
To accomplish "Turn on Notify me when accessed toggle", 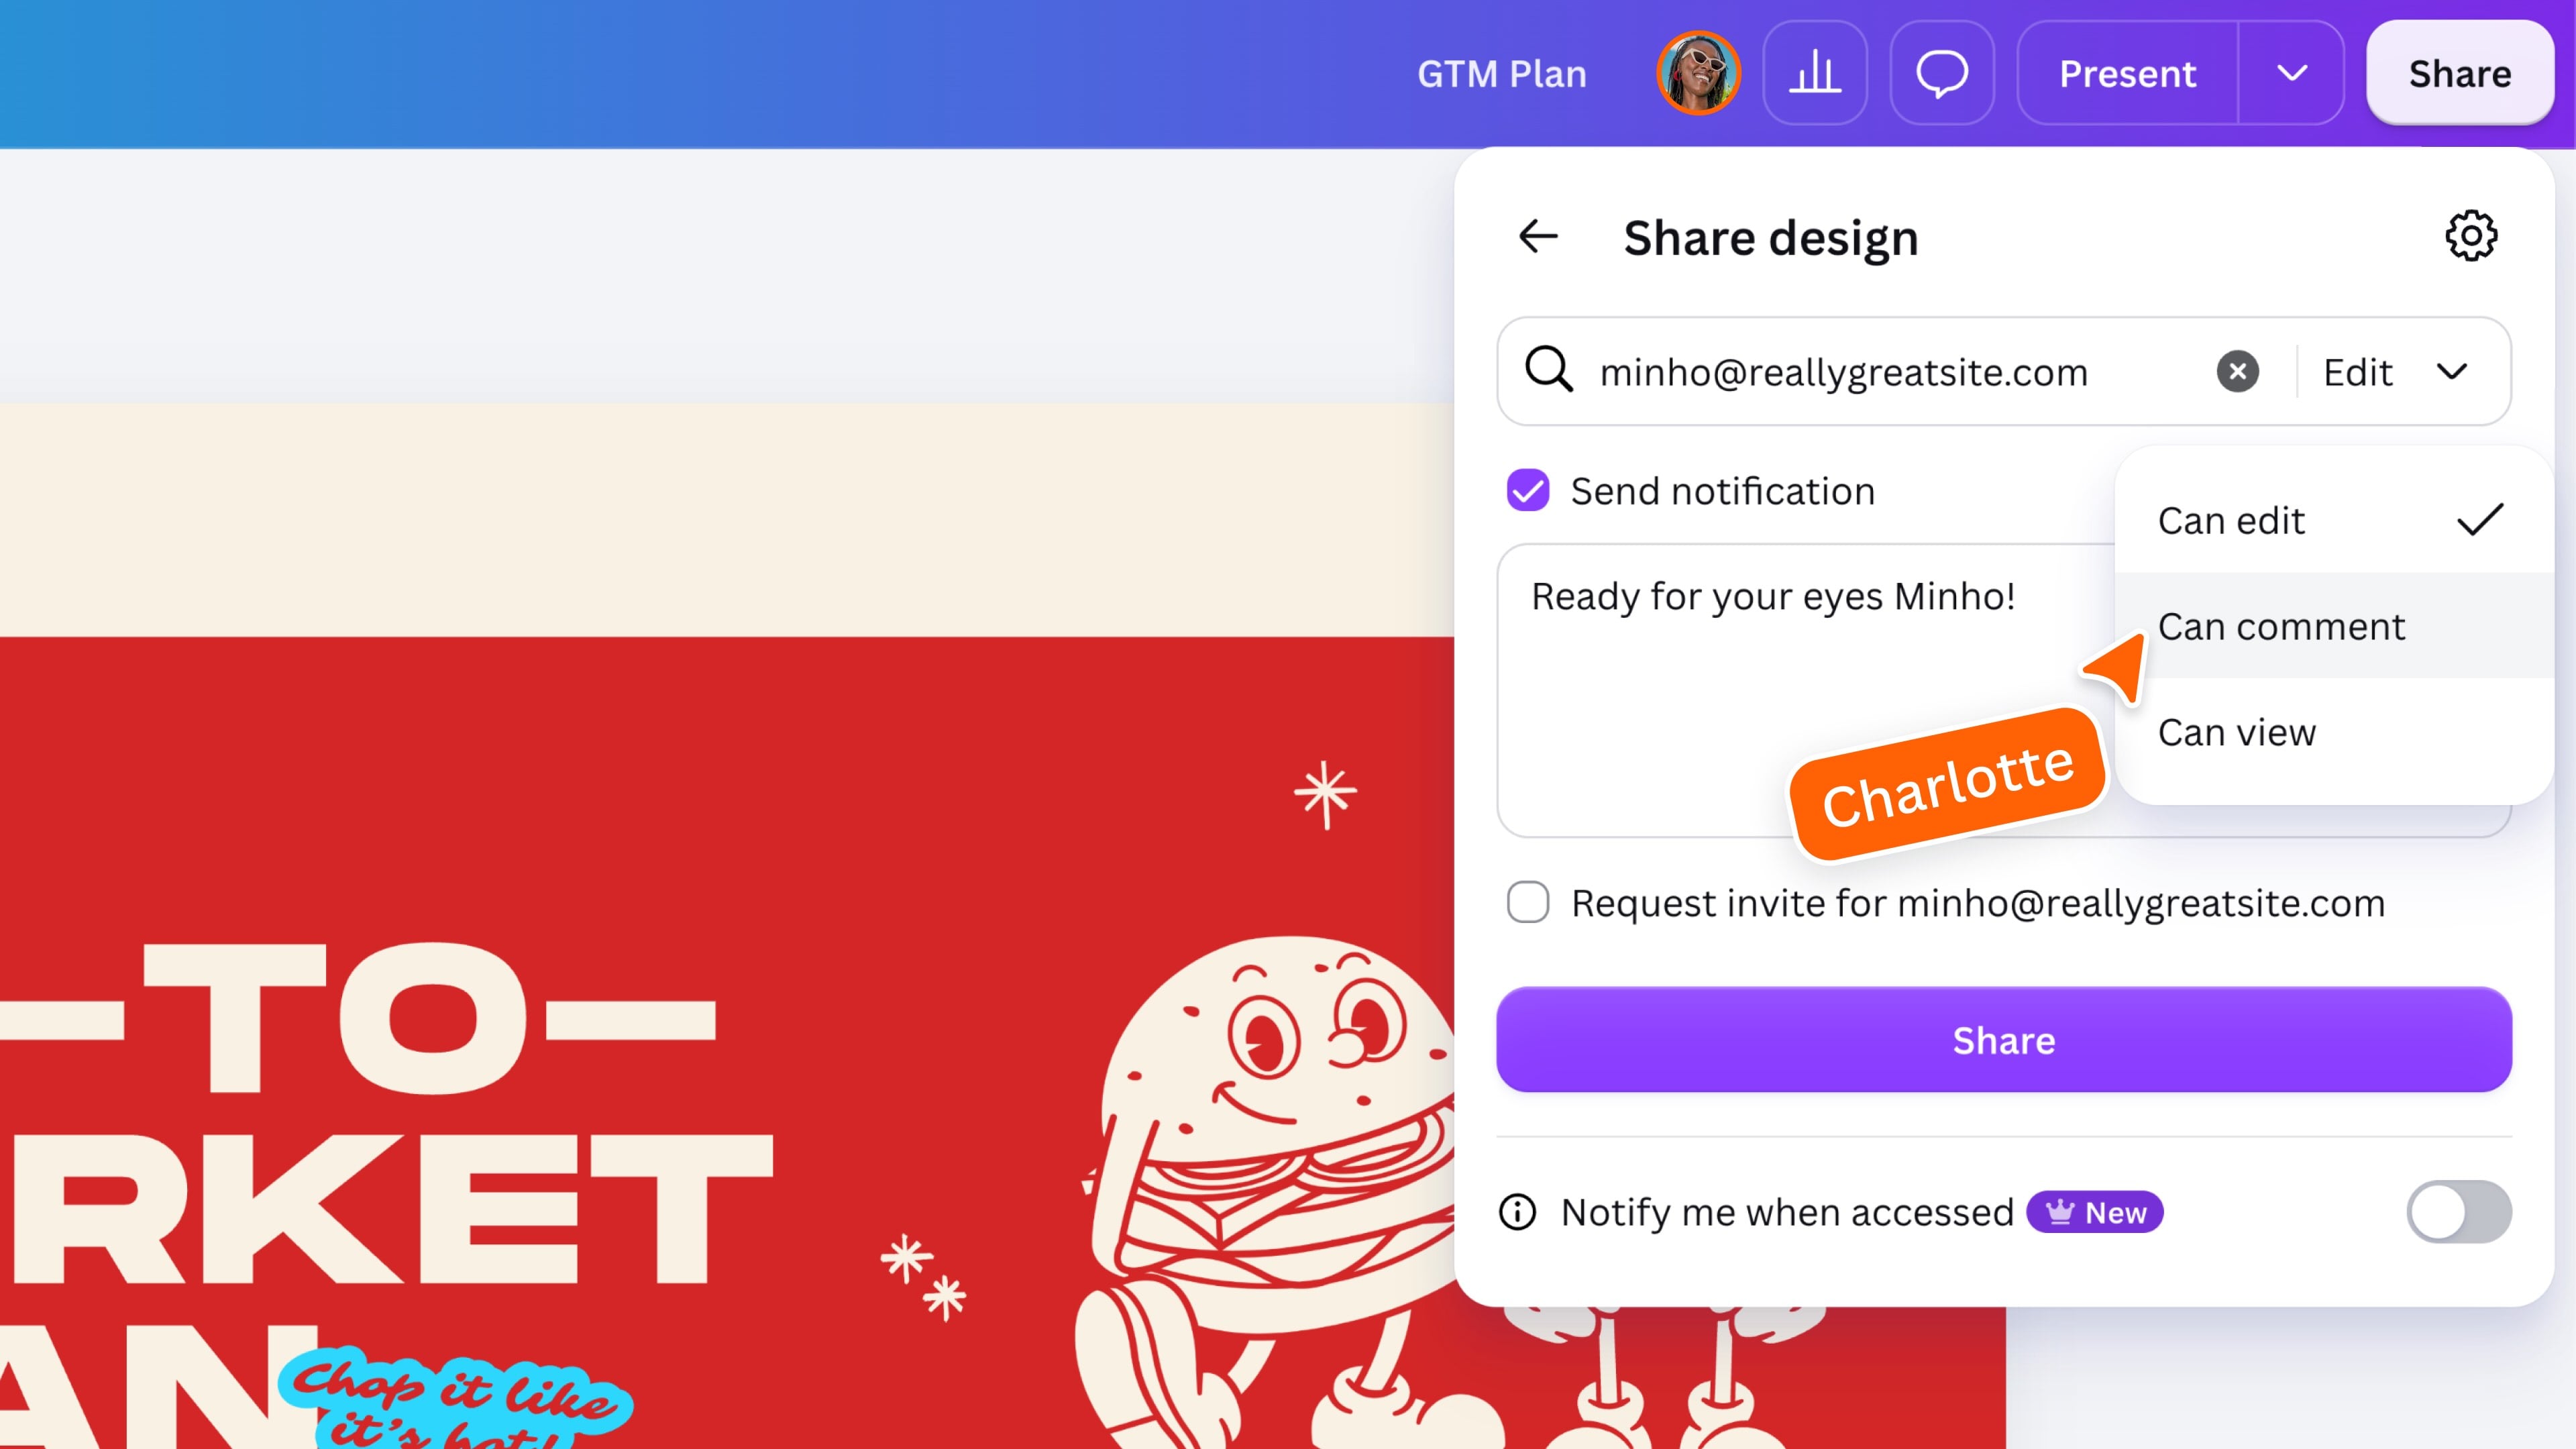I will (2459, 1212).
